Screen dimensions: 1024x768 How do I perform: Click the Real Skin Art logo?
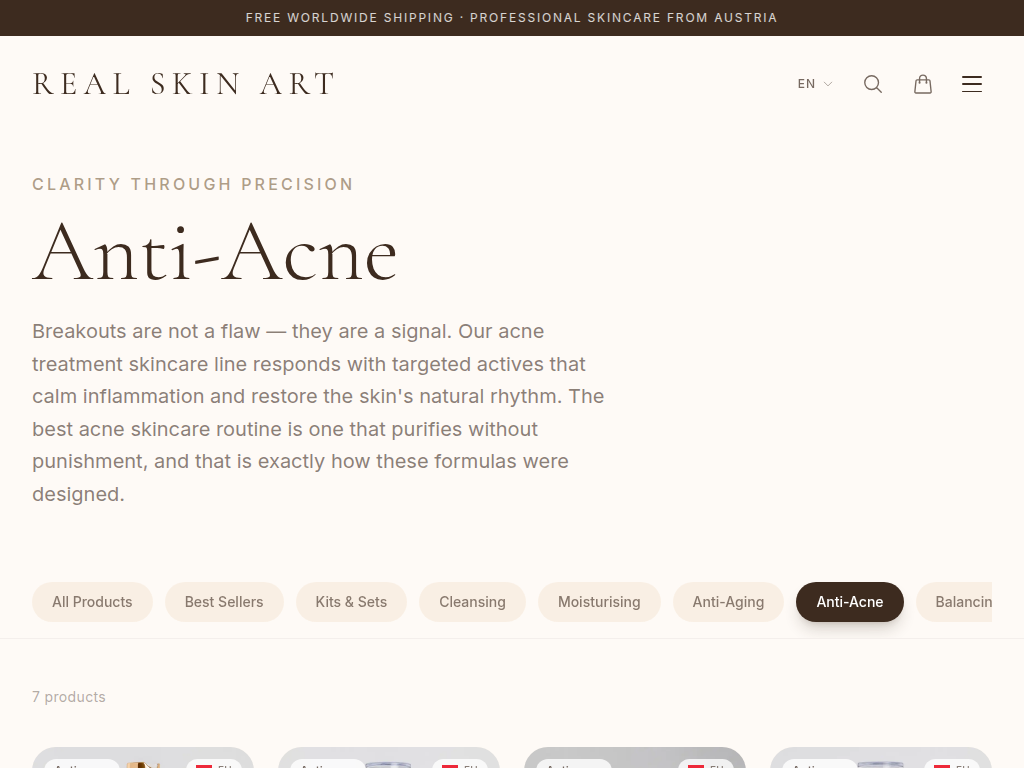click(184, 84)
